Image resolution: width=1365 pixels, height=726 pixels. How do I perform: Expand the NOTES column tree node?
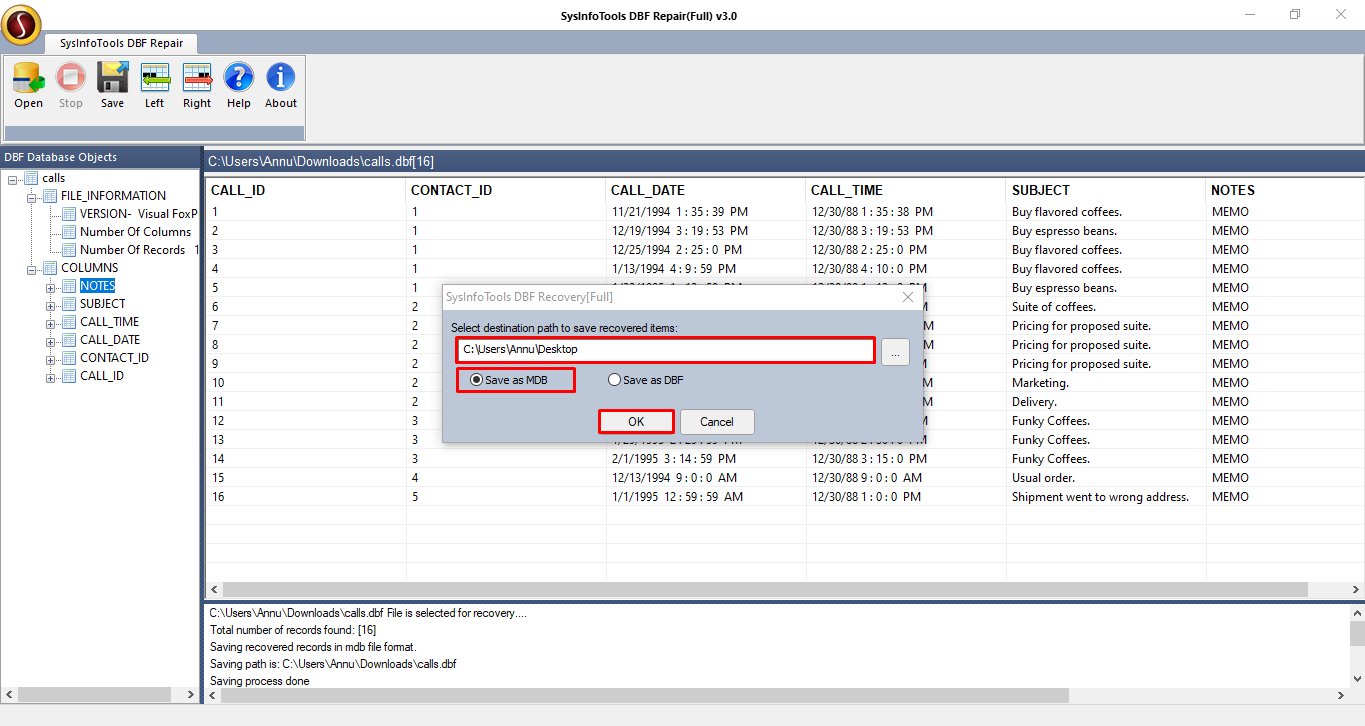pyautogui.click(x=51, y=287)
